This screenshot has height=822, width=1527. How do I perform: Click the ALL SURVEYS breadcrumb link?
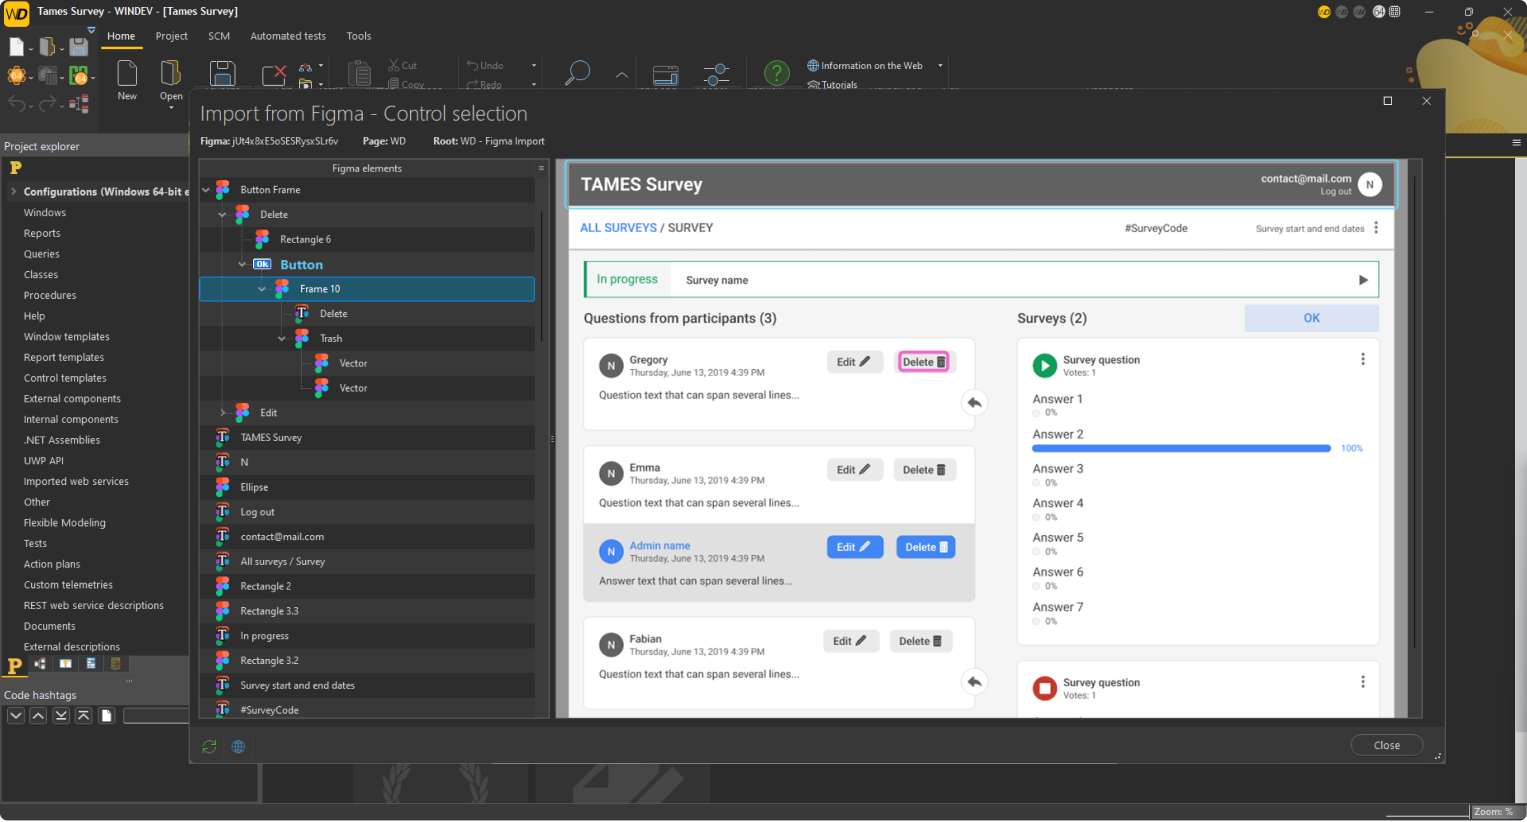point(618,228)
